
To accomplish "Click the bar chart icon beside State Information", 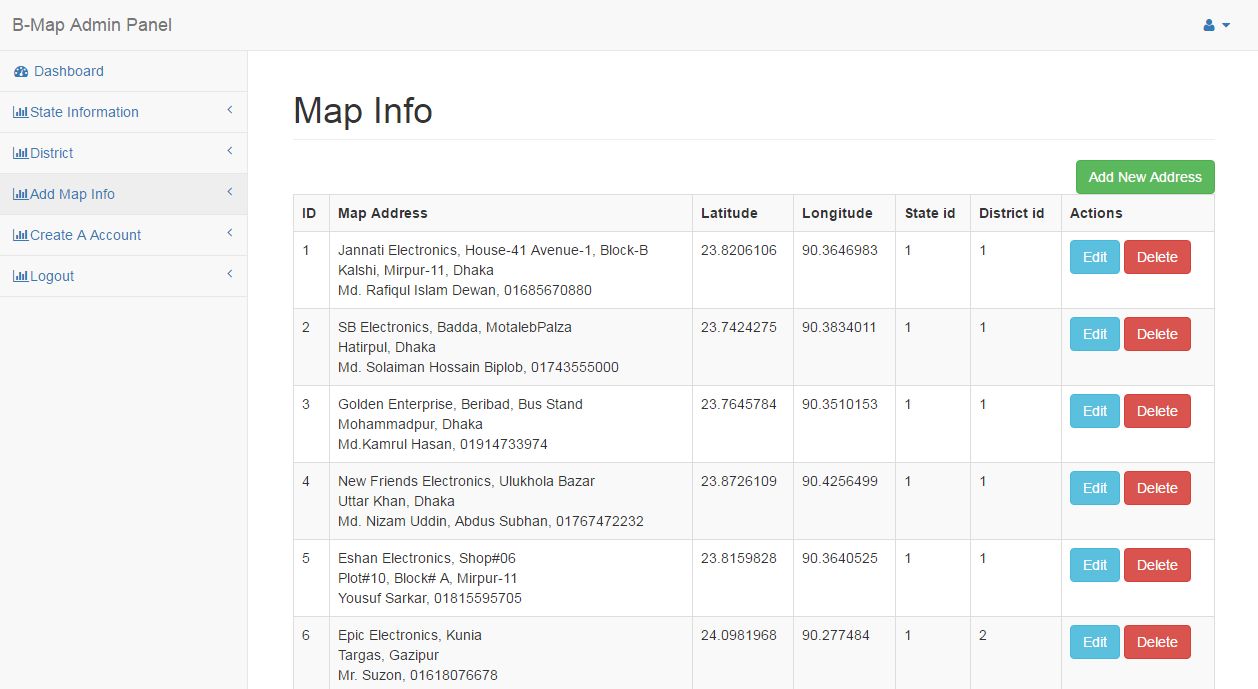I will click(20, 112).
